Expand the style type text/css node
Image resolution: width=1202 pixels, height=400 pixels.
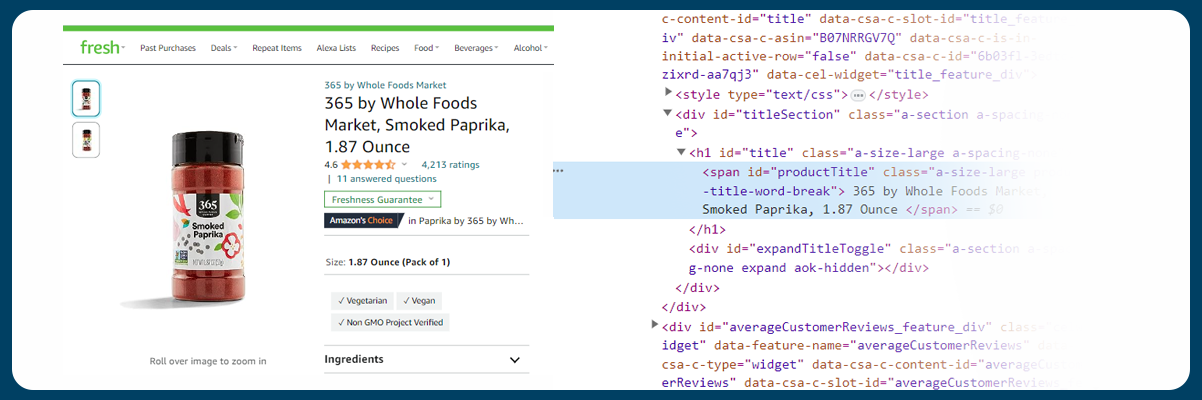click(x=668, y=95)
